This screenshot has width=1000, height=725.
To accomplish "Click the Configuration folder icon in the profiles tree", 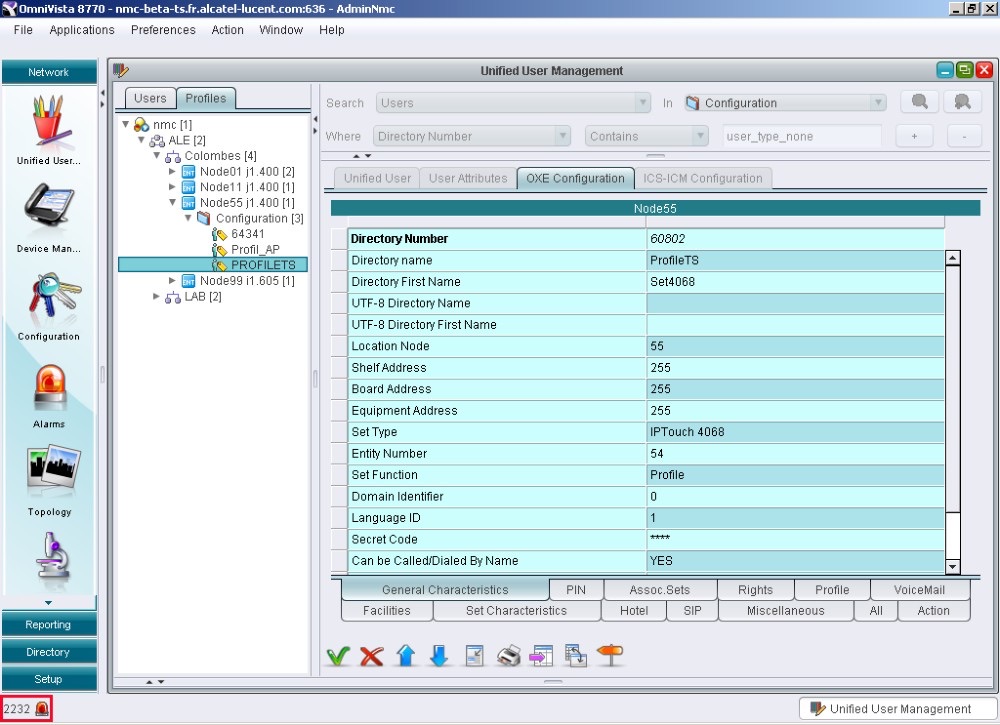I will [203, 218].
